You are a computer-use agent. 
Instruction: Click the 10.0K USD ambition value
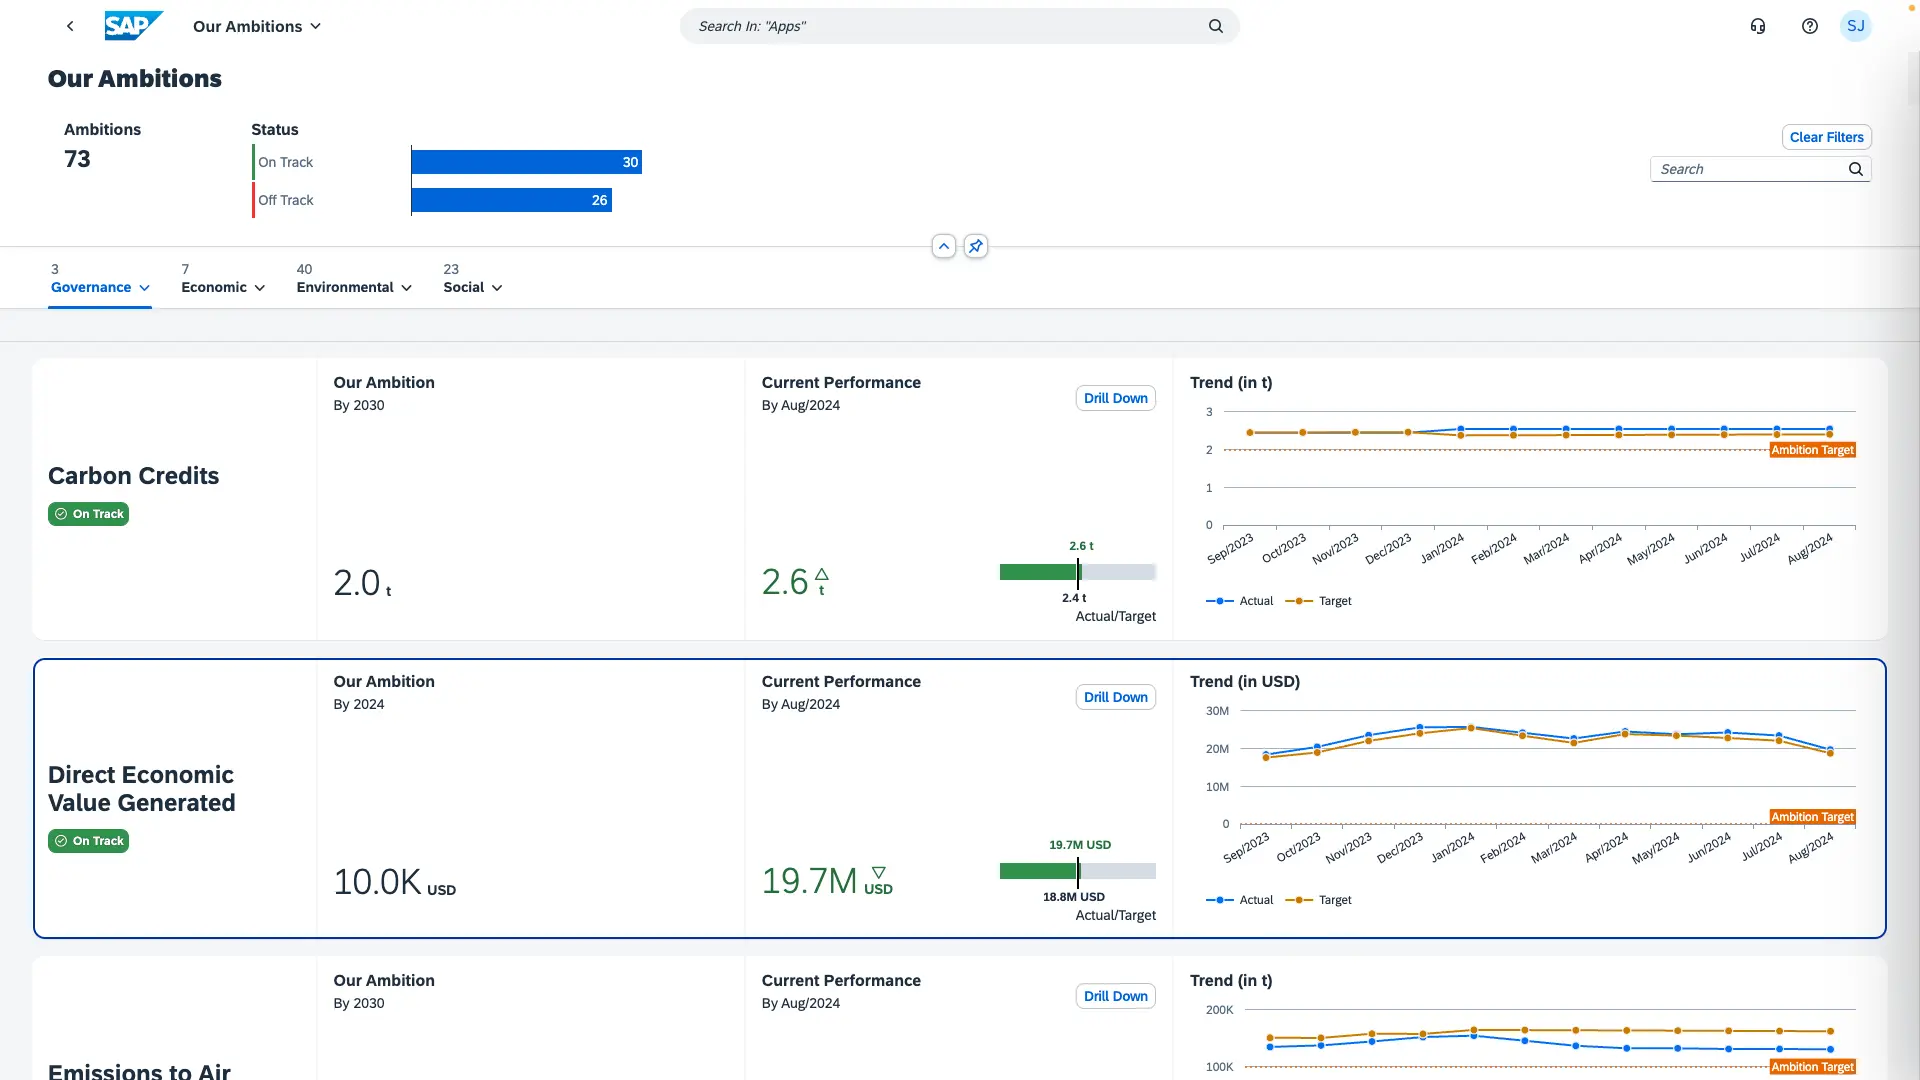394,882
